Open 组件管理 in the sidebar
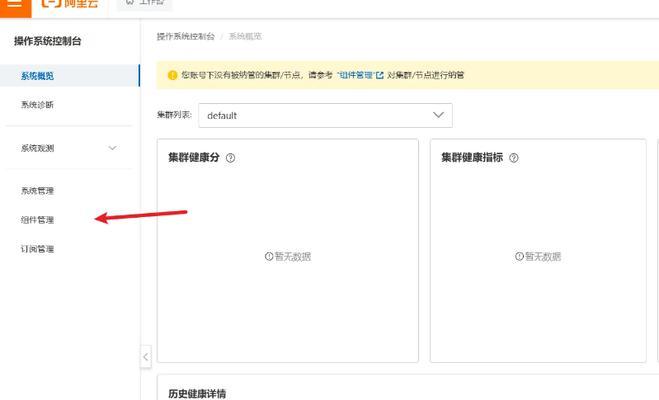Screen dimensions: 659x400 [x=37, y=220]
